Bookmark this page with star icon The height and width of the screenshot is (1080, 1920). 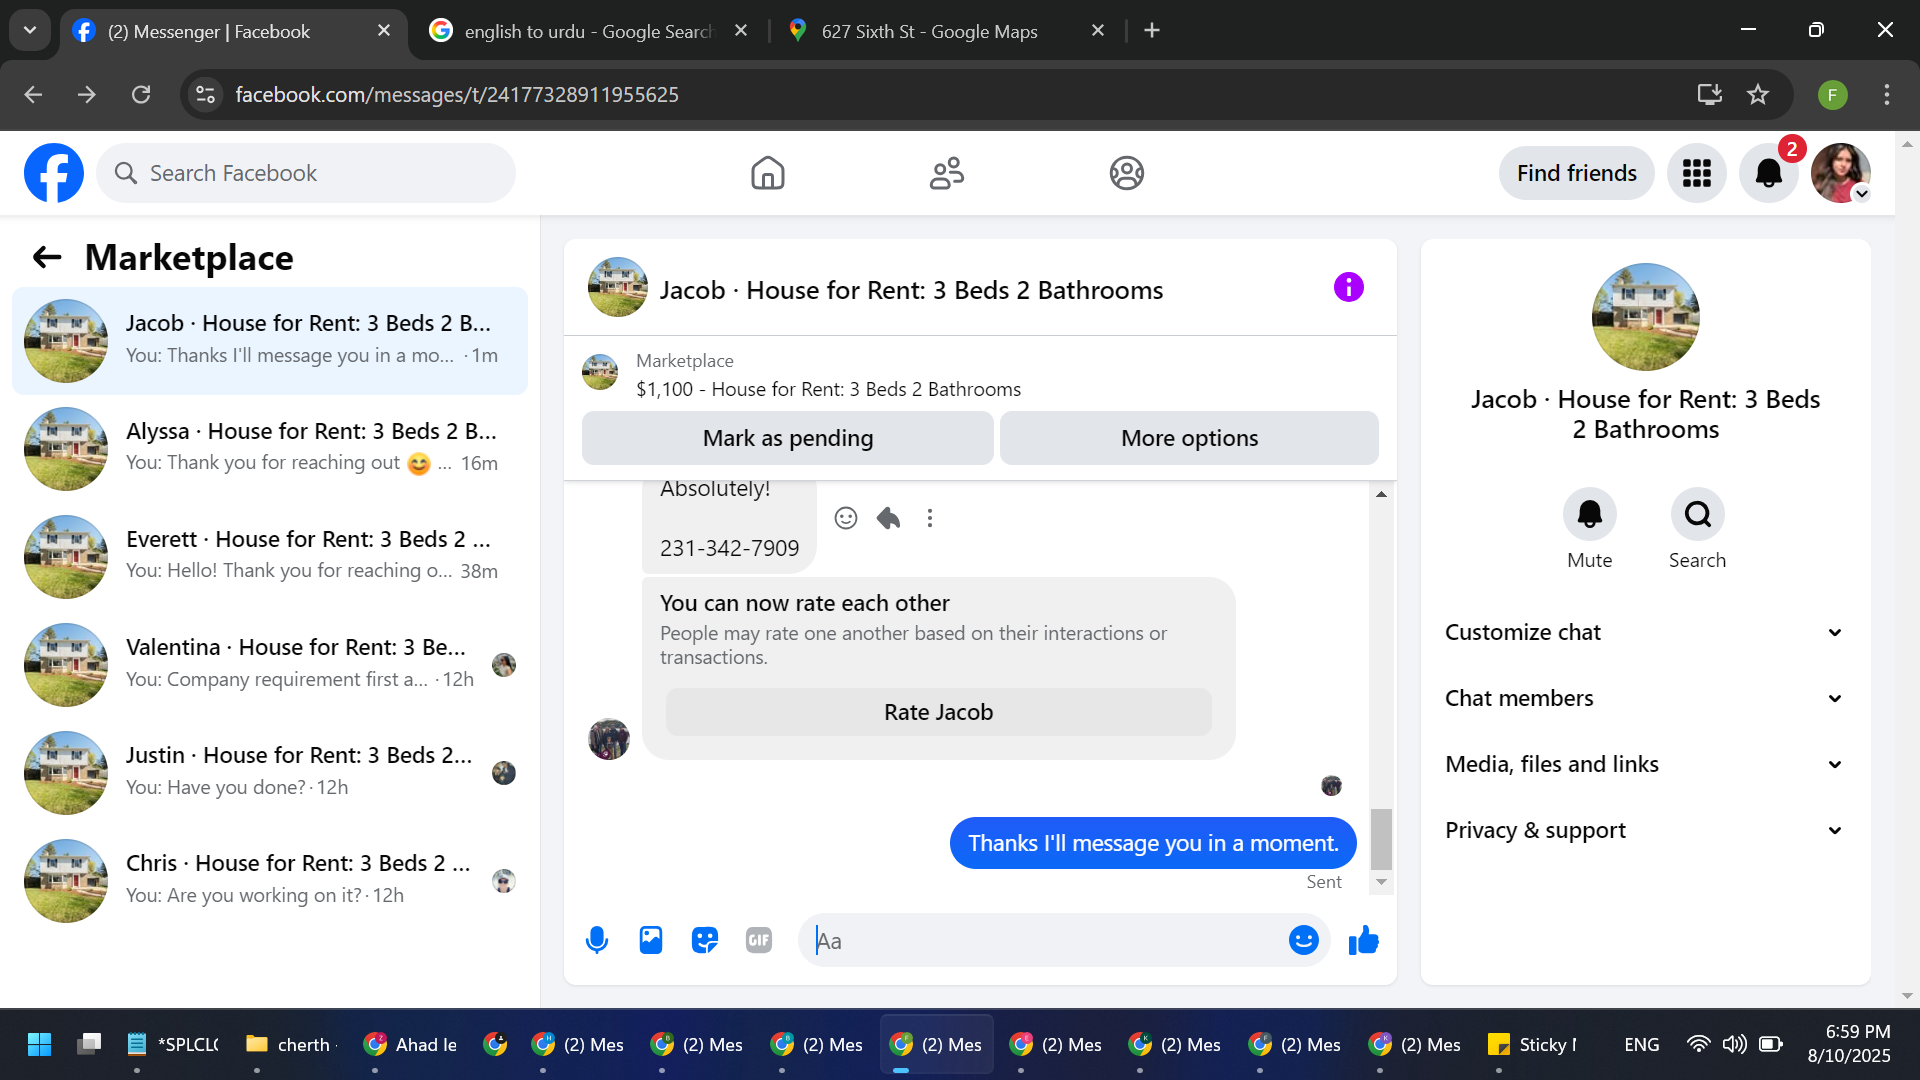point(1757,95)
